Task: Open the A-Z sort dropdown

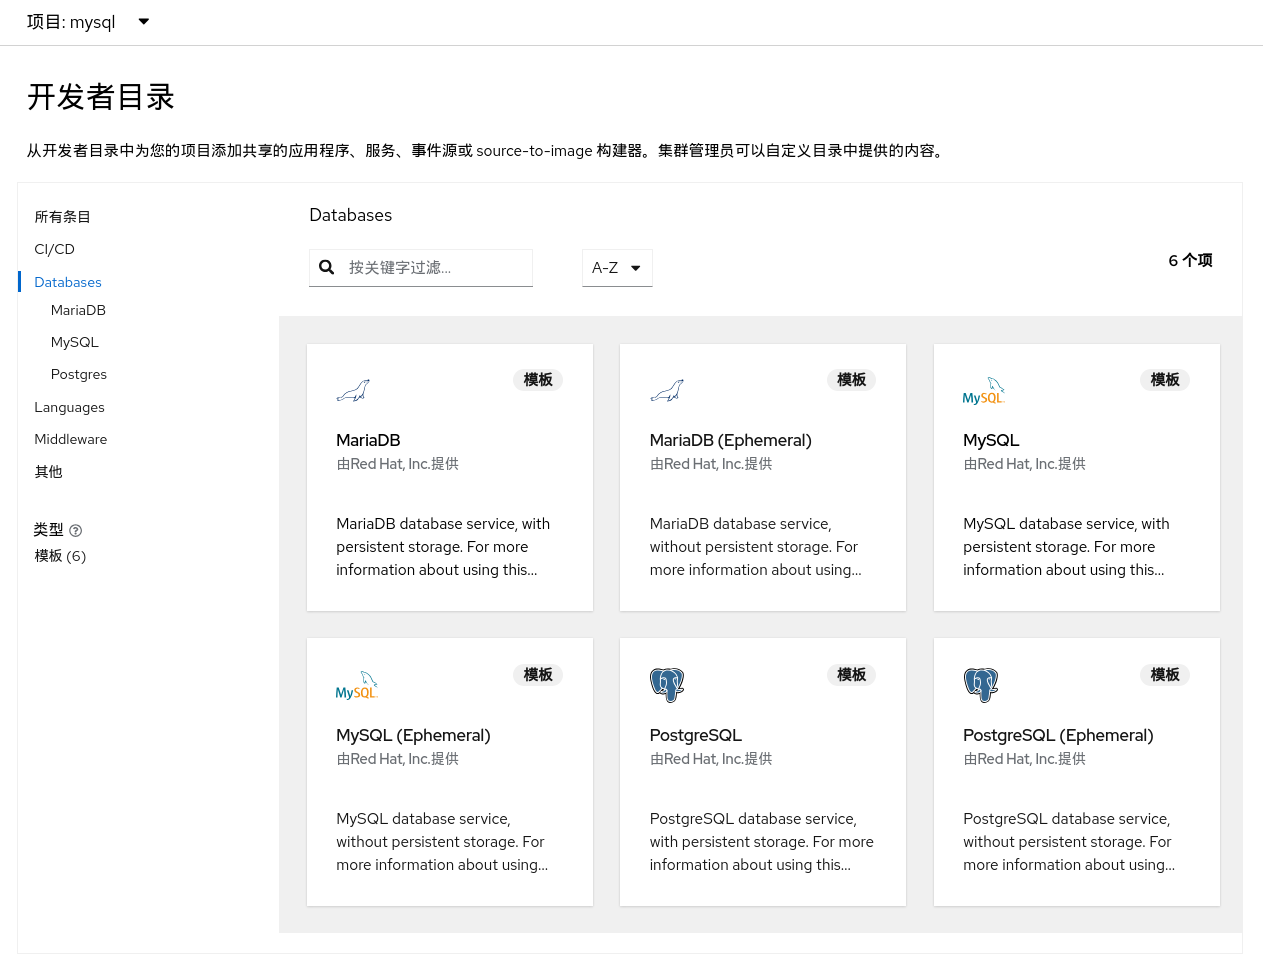Action: (x=617, y=268)
